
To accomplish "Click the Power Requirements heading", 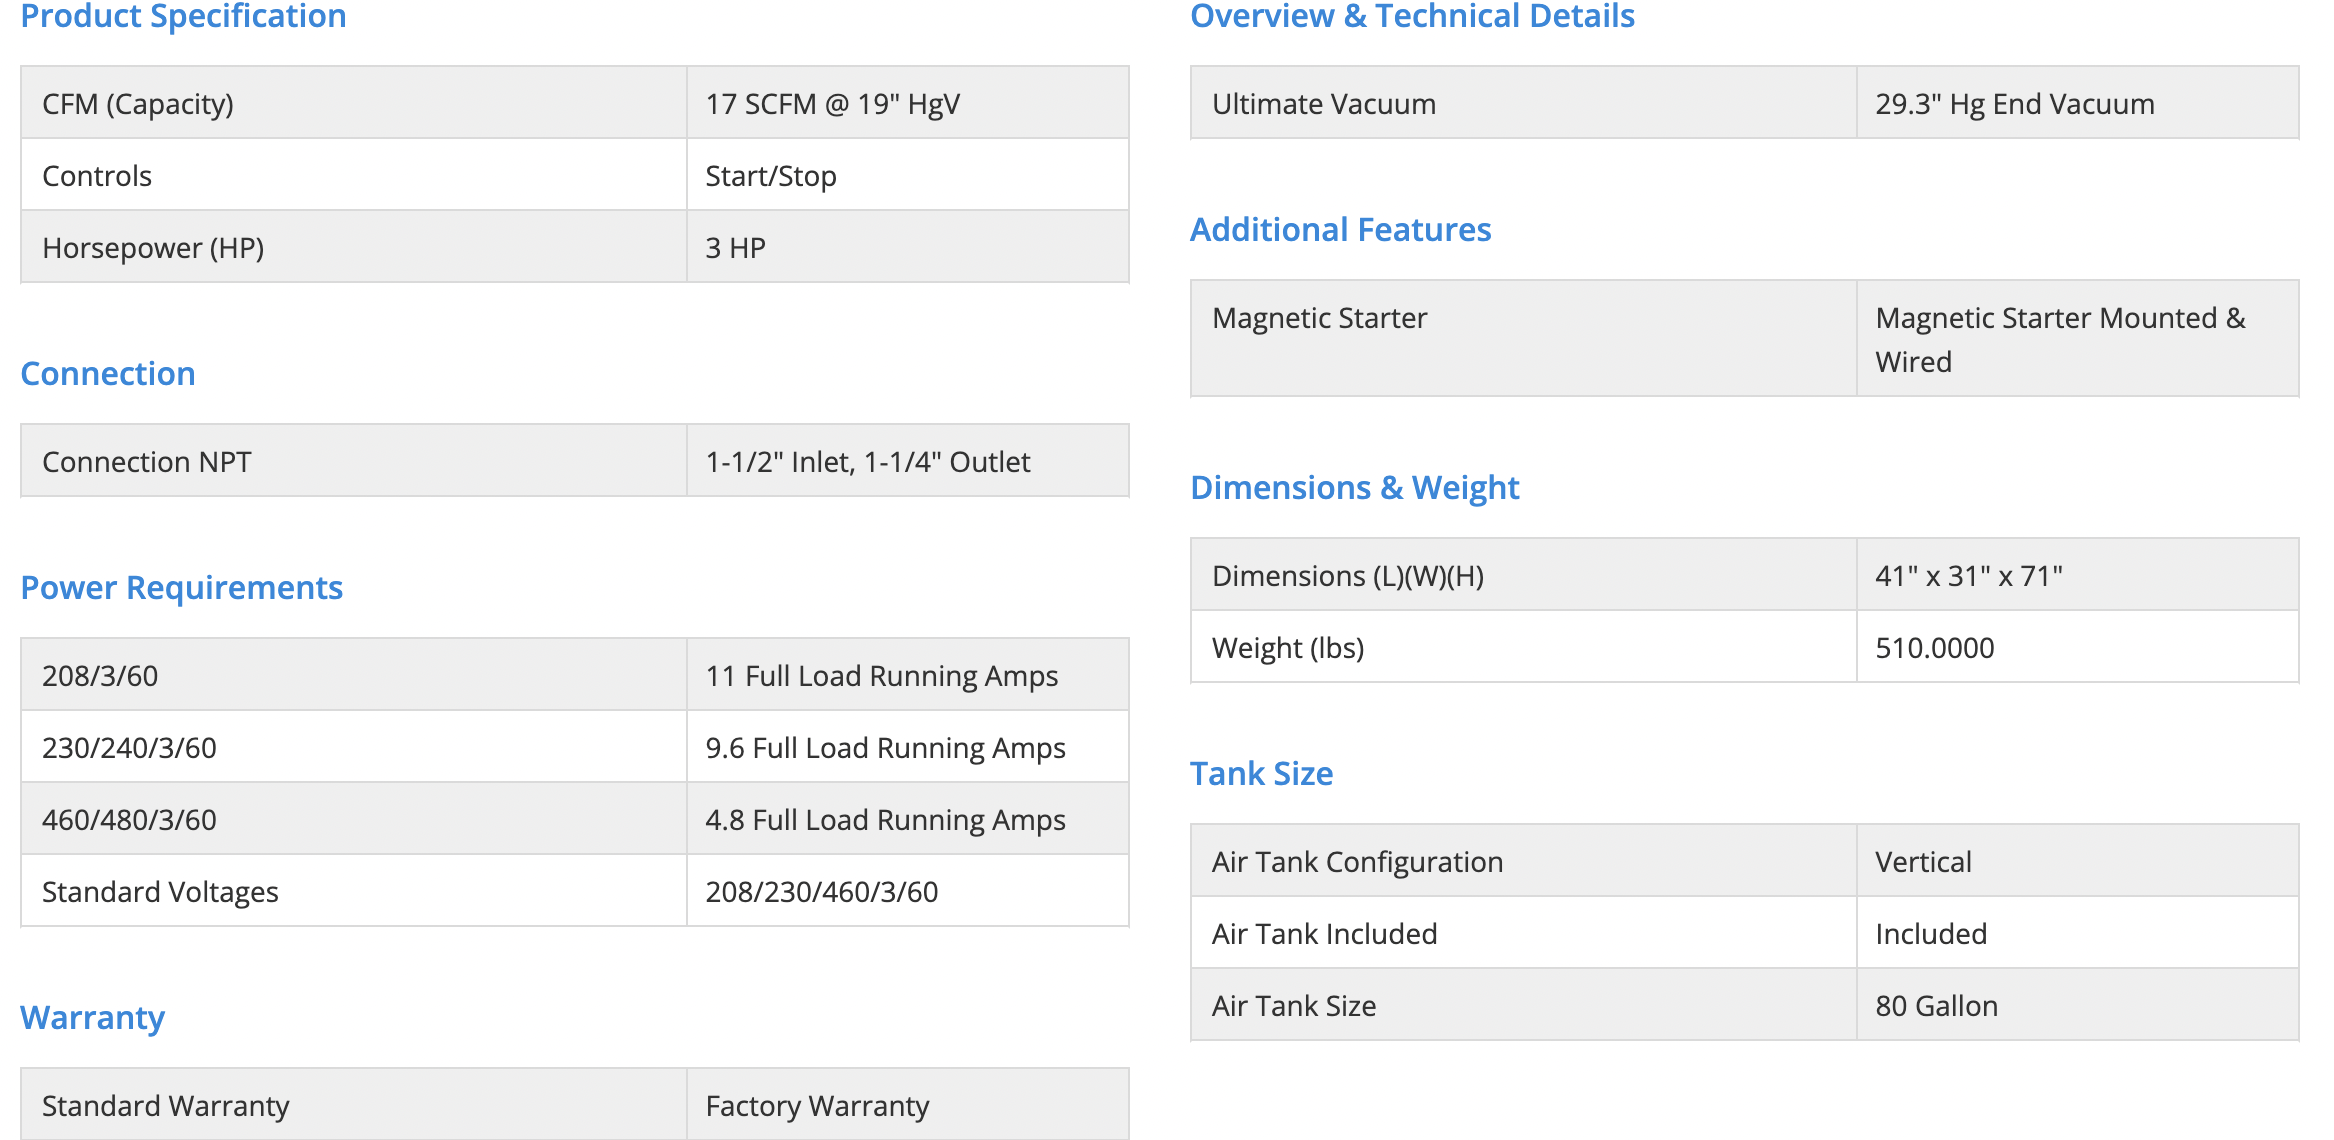I will pos(181,587).
